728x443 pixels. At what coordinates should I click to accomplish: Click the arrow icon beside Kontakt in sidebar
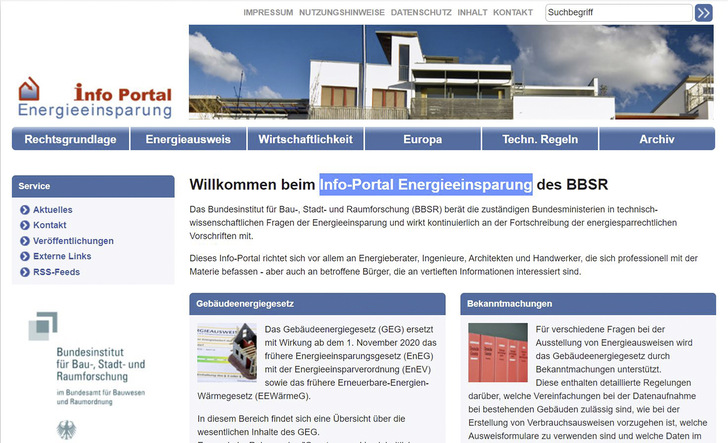(x=25, y=225)
